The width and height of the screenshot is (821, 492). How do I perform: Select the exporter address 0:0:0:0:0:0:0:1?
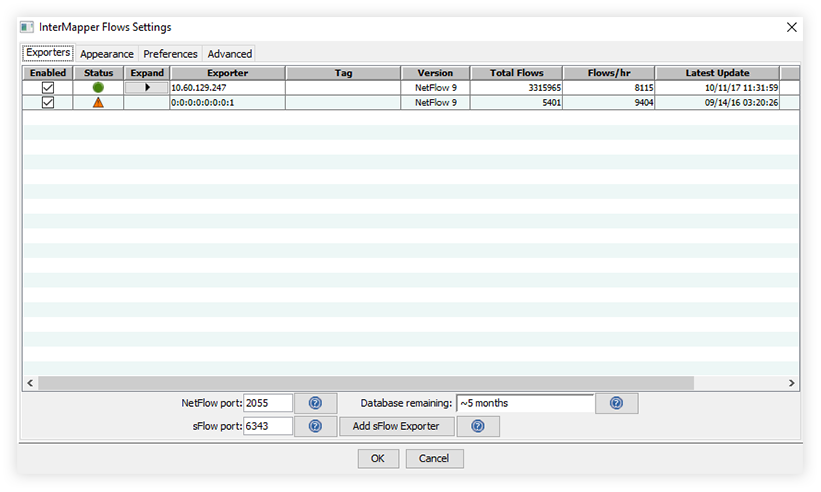pos(203,103)
